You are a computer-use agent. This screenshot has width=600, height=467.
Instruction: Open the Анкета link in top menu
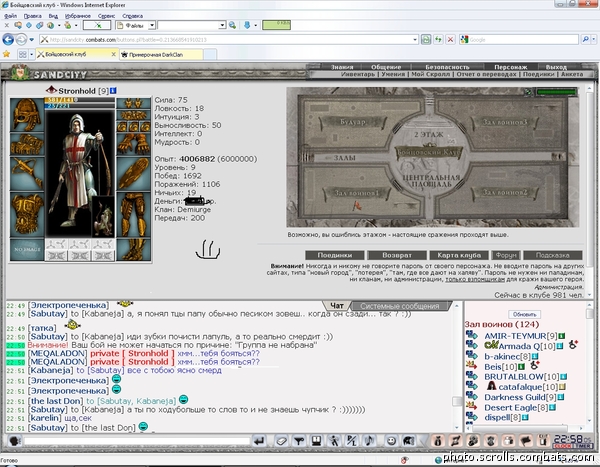click(572, 74)
